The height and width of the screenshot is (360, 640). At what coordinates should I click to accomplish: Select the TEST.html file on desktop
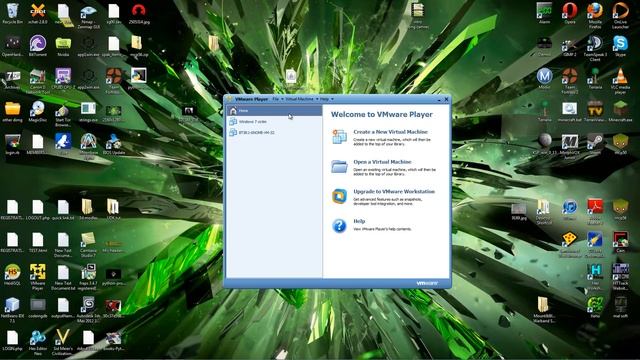pyautogui.click(x=38, y=242)
